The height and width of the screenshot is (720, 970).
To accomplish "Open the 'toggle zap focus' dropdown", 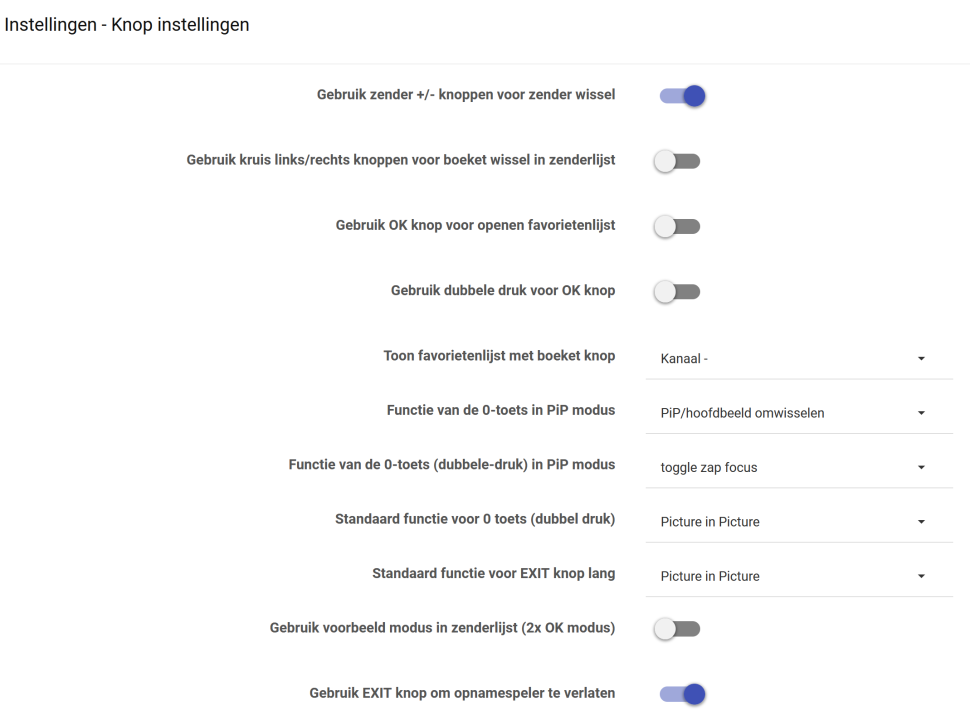I will coord(798,467).
